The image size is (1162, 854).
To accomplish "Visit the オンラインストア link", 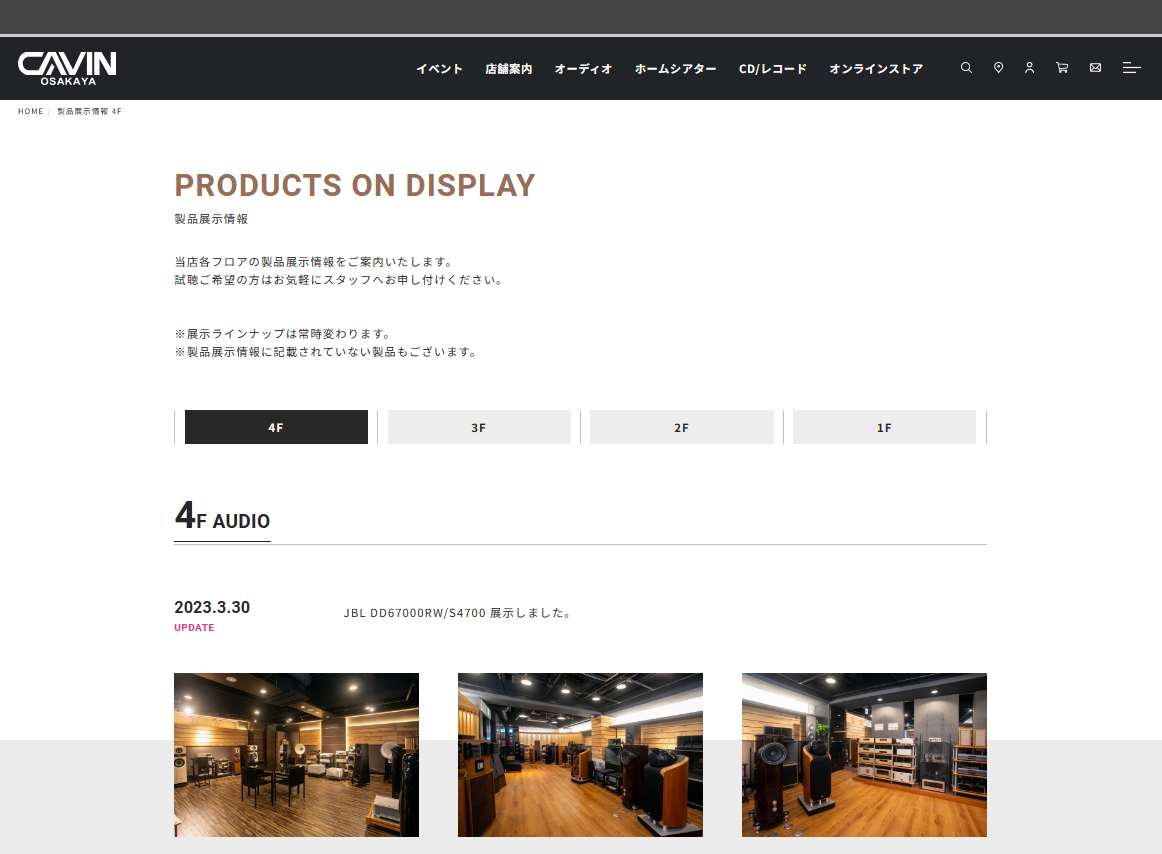I will point(875,69).
